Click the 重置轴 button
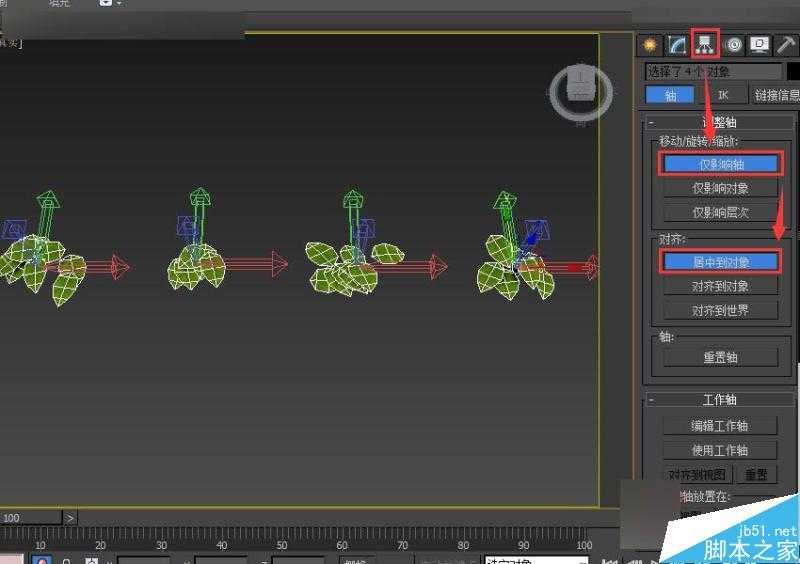This screenshot has width=800, height=564. [x=720, y=358]
